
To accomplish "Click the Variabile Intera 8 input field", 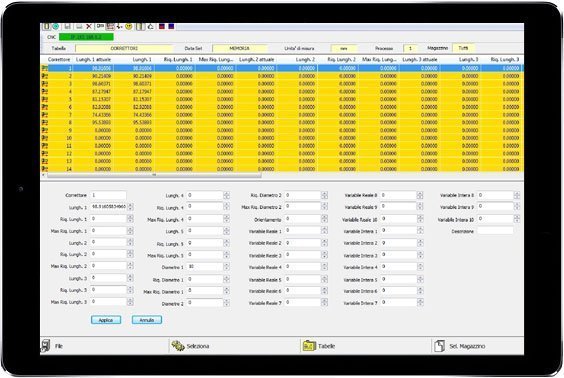I will tap(495, 195).
